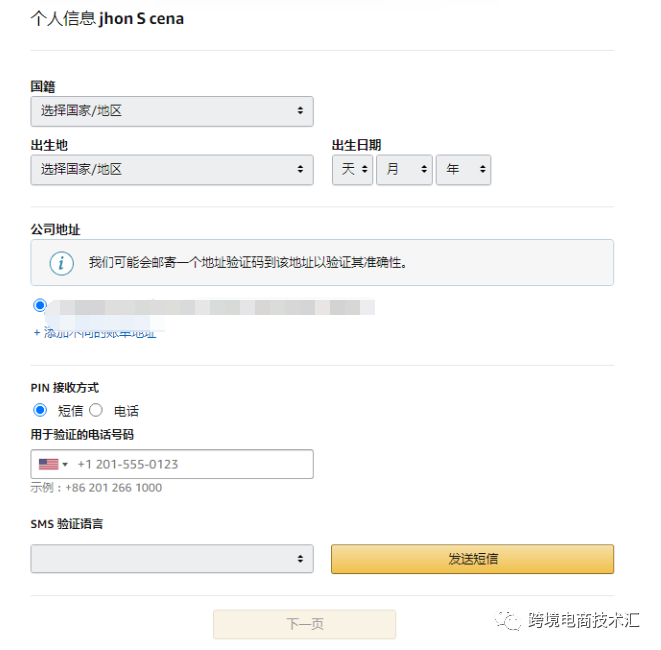The height and width of the screenshot is (650, 661).
Task: Click the WeChat logo watermark icon
Action: coord(511,621)
